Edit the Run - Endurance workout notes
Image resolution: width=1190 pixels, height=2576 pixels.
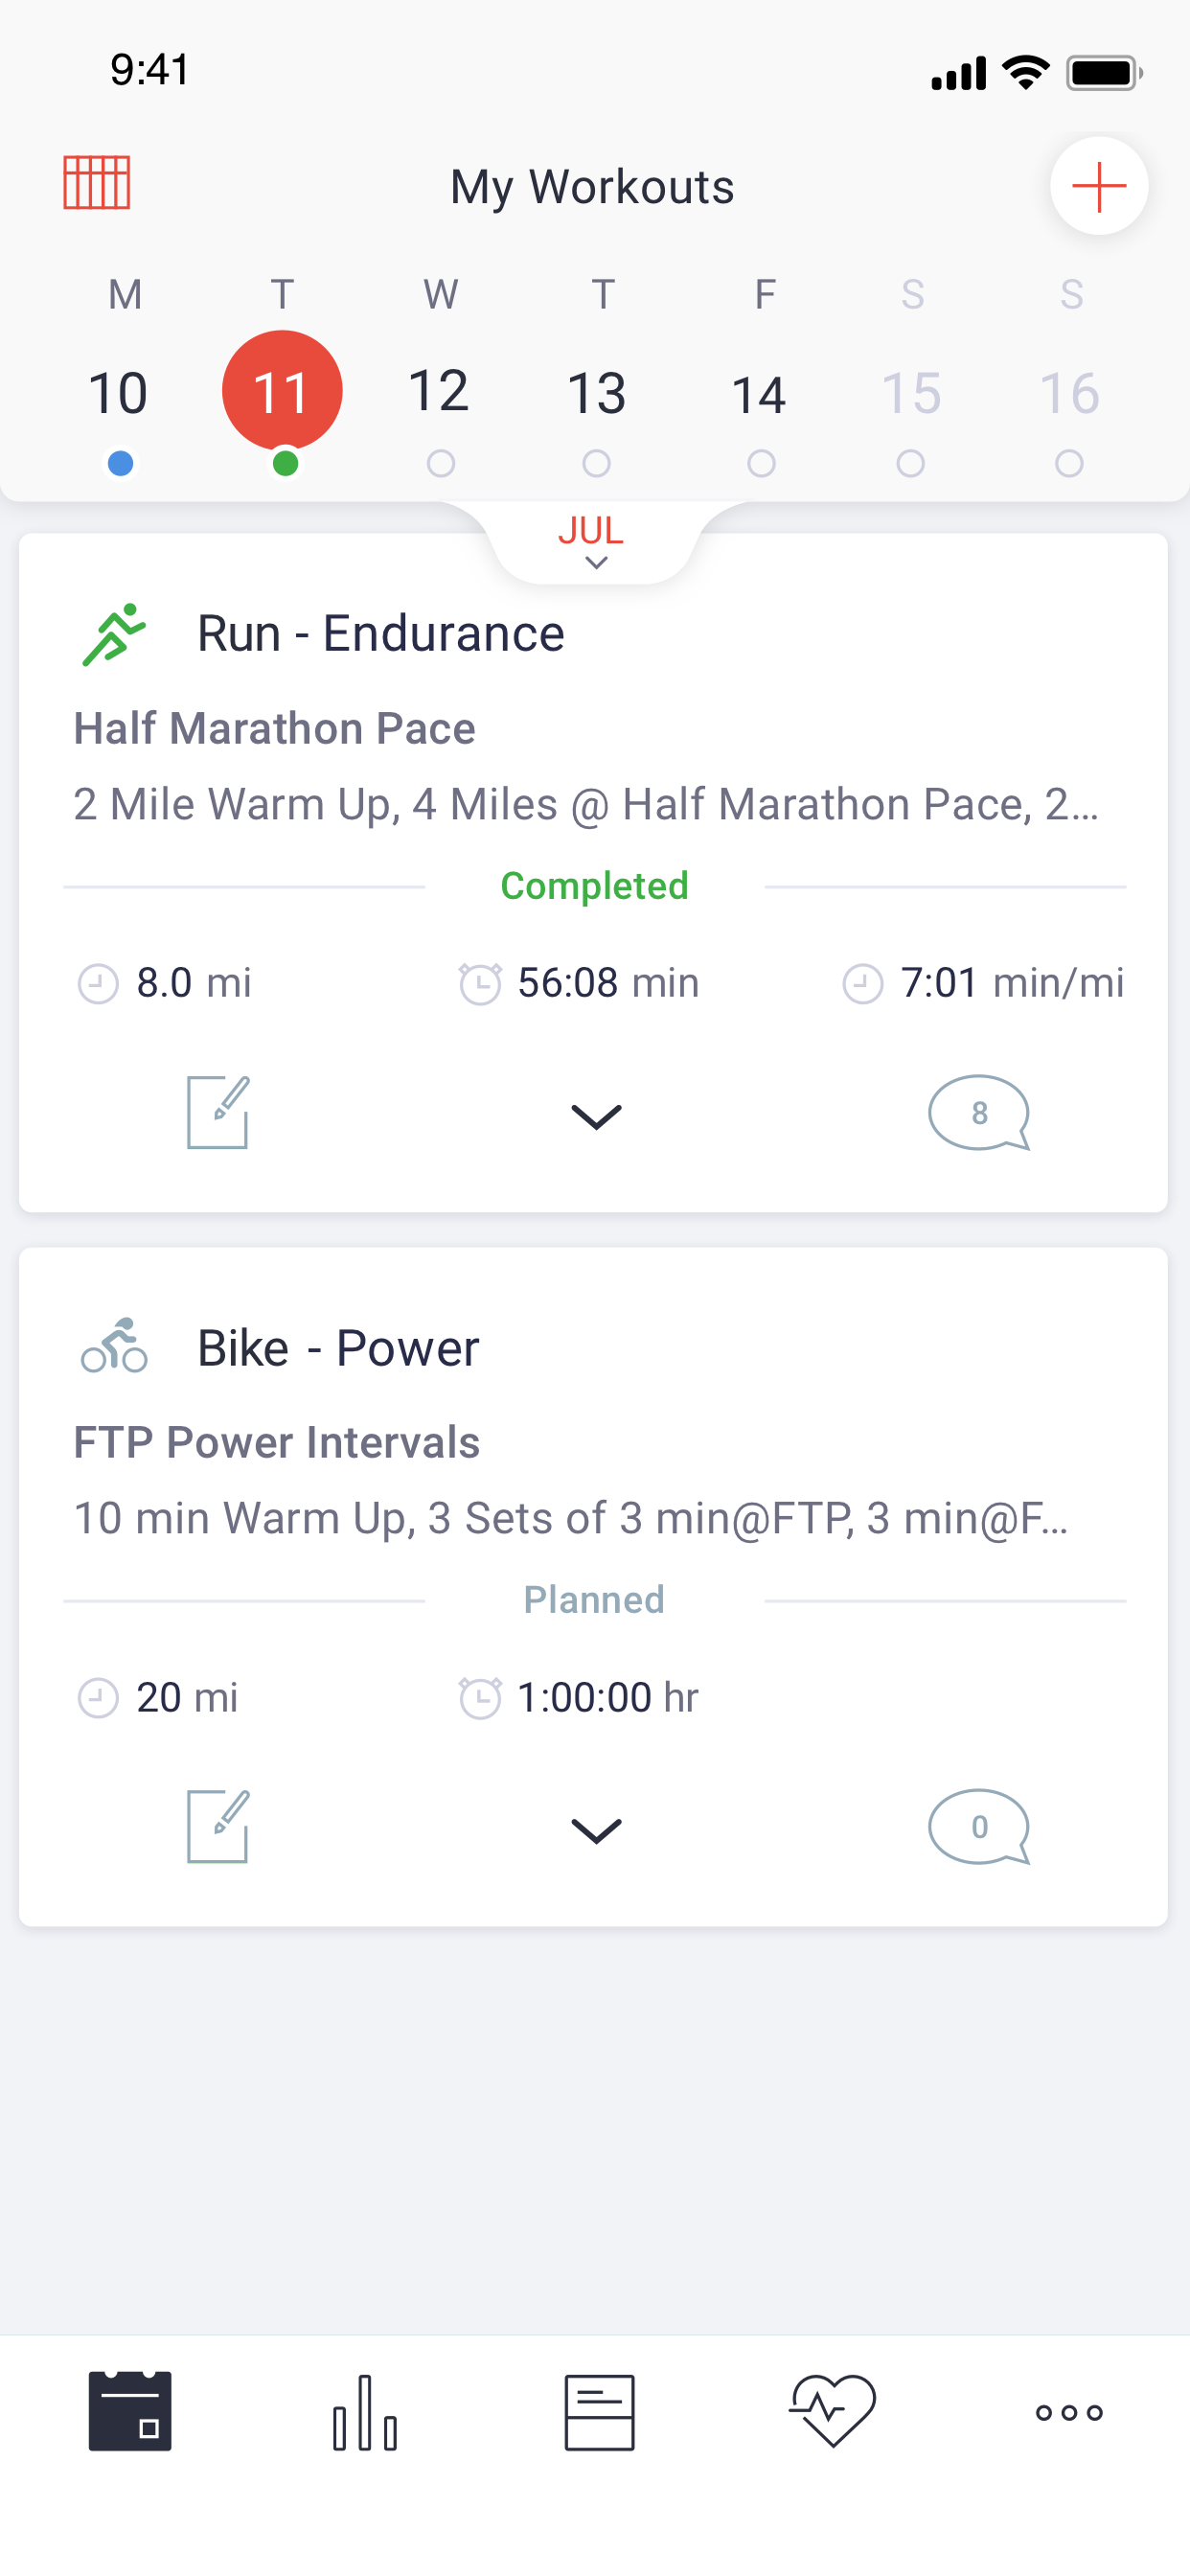(x=218, y=1113)
